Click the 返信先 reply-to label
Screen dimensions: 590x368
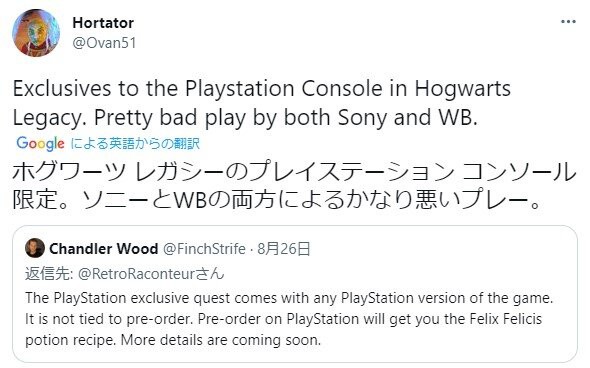tap(49, 274)
